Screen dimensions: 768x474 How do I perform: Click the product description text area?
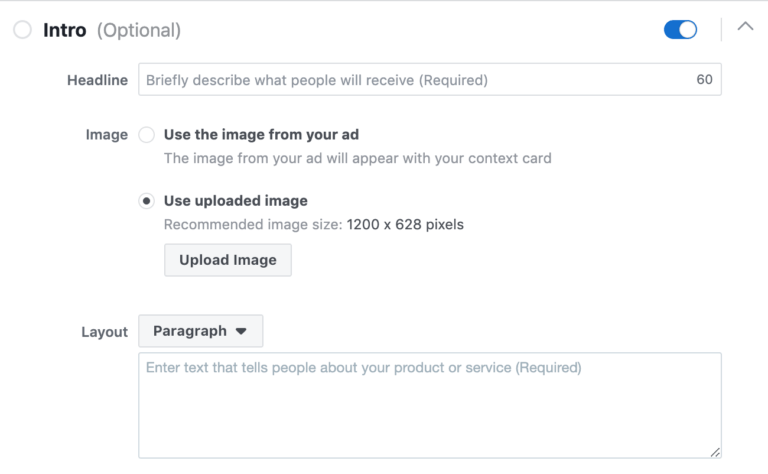(x=429, y=405)
